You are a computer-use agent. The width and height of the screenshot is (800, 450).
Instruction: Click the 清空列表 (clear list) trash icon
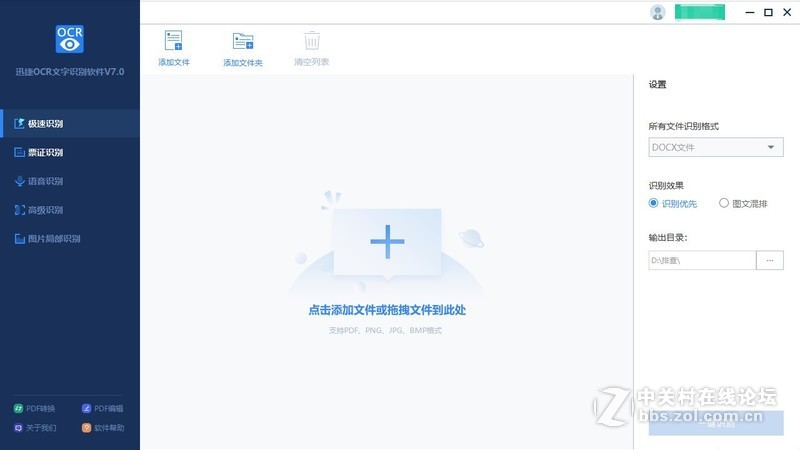pos(312,40)
